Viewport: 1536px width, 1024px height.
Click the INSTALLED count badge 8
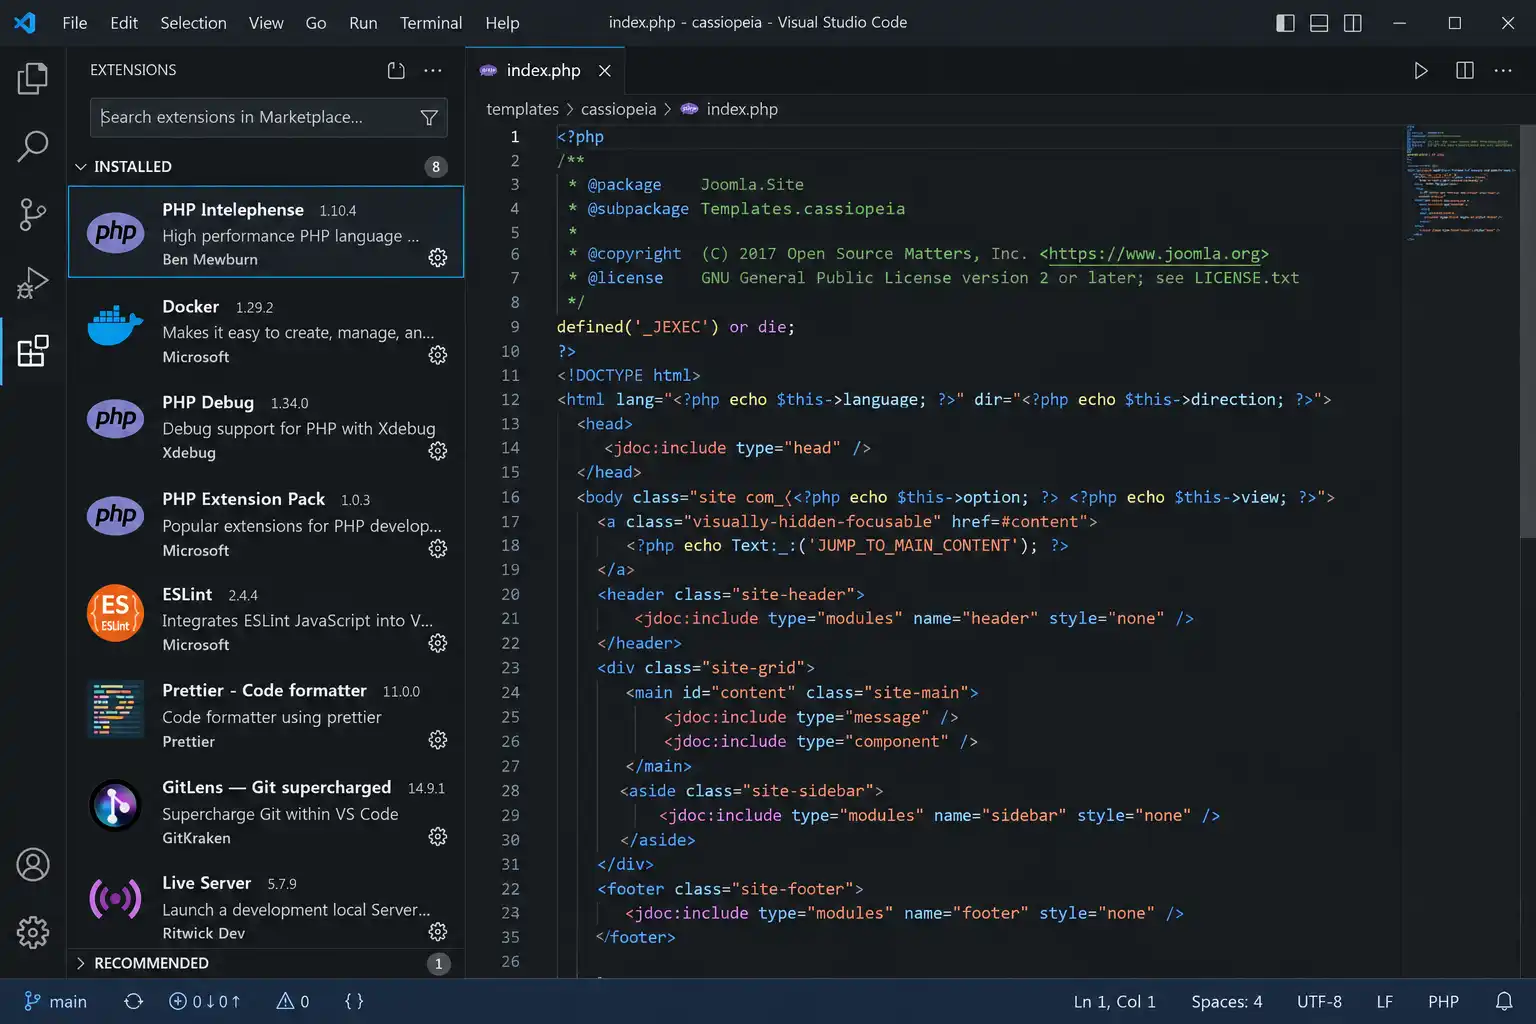436,167
